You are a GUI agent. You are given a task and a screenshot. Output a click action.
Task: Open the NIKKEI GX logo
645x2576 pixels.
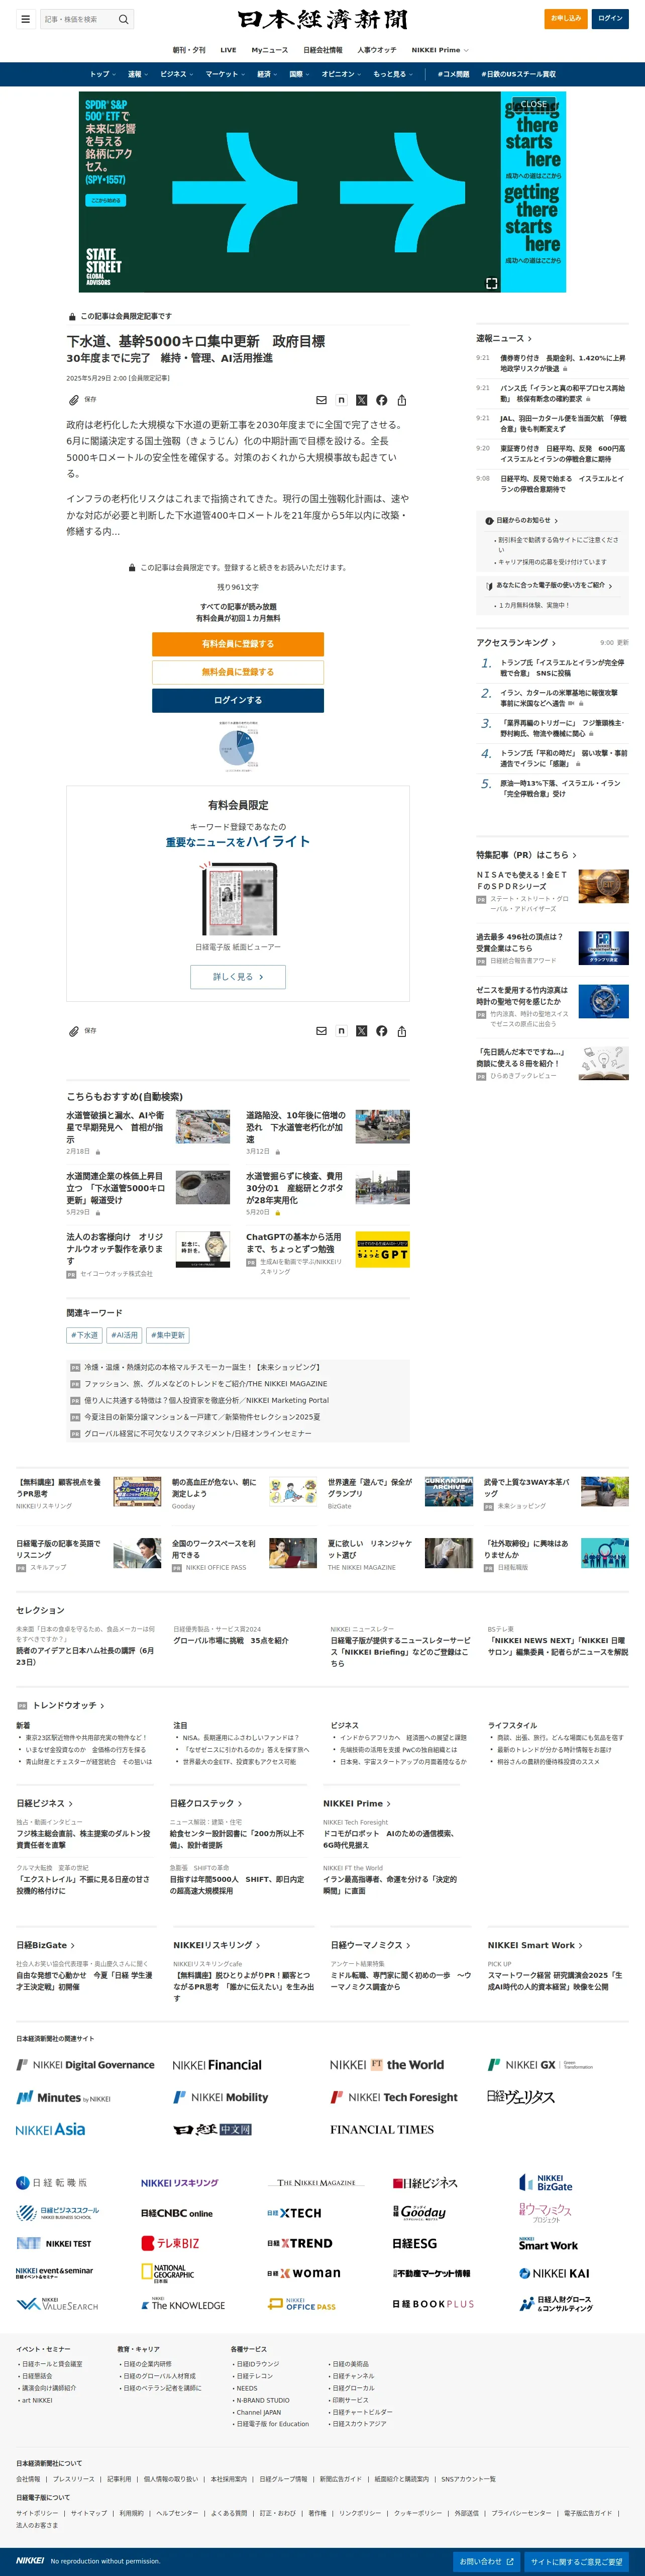click(540, 2065)
